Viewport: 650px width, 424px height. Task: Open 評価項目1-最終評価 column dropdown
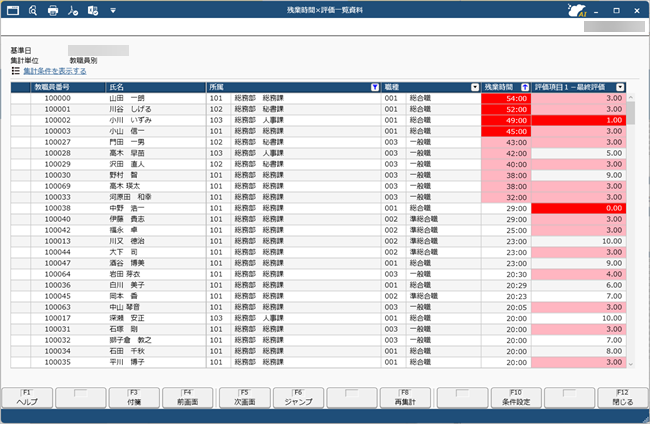pos(620,87)
